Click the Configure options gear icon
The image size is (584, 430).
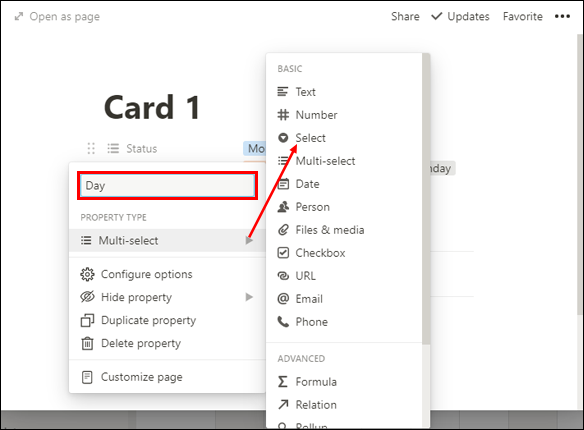tap(87, 274)
